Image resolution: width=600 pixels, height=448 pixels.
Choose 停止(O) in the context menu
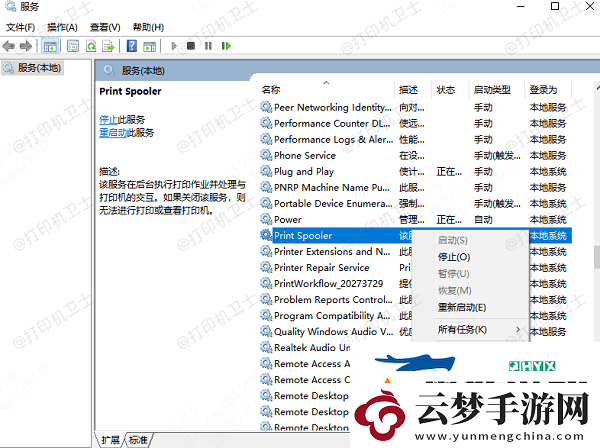pos(454,257)
